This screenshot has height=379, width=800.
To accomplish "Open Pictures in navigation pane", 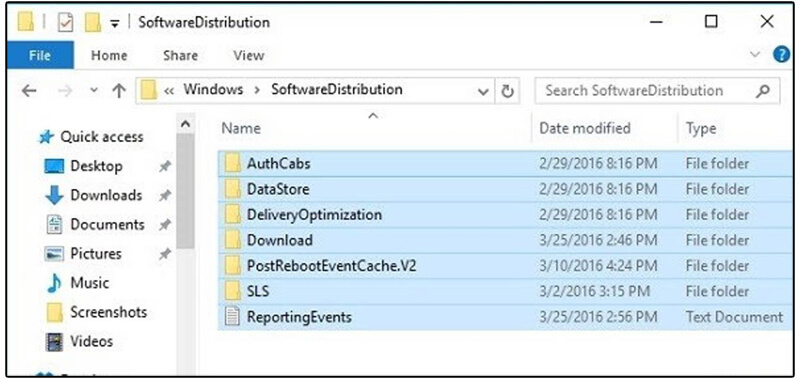I will point(84,254).
